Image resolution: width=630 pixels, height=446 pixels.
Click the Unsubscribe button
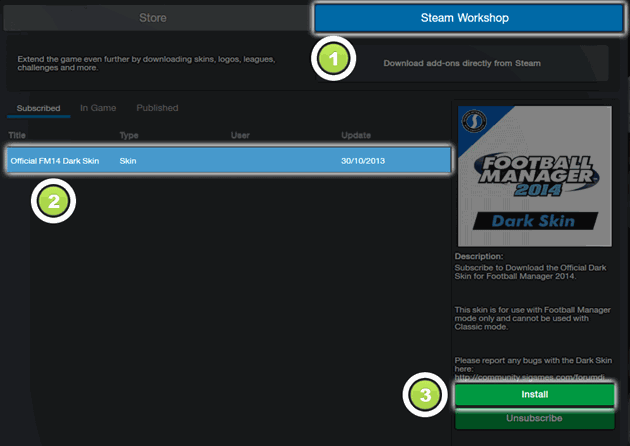tap(534, 418)
